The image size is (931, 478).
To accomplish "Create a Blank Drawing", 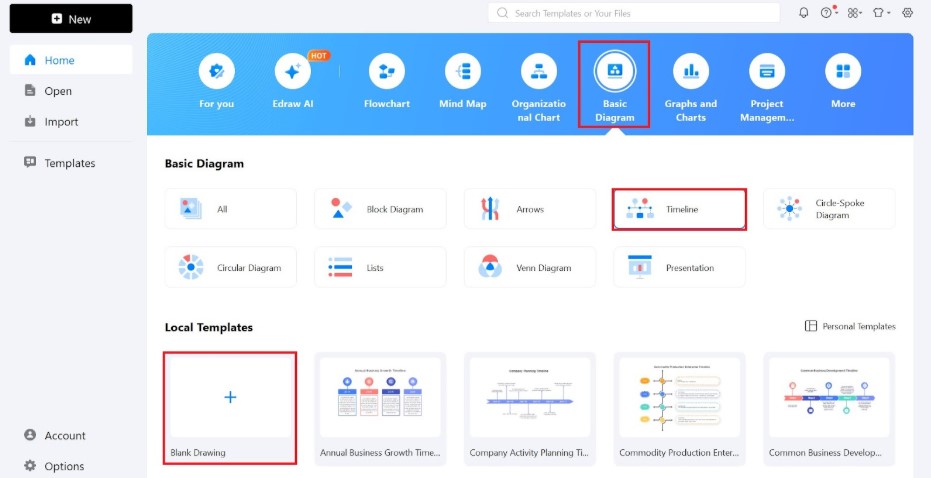I will (230, 408).
